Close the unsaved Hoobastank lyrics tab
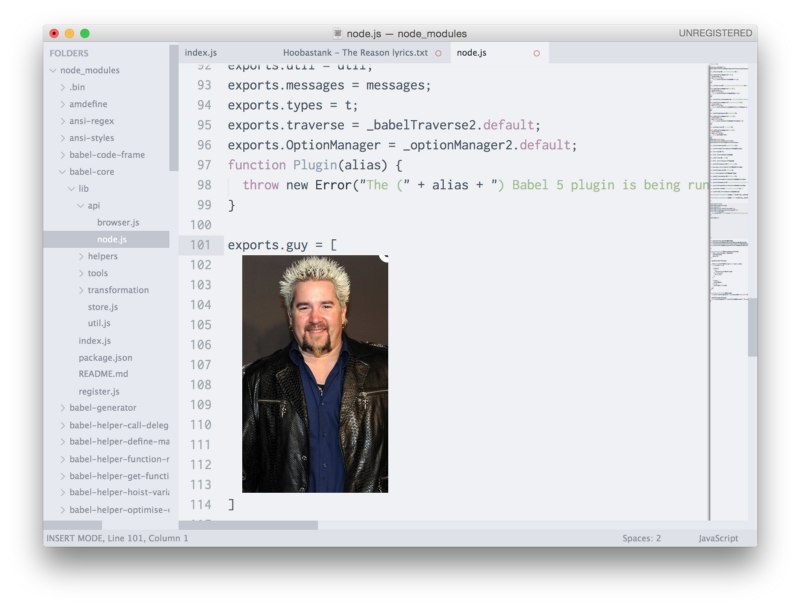Viewport: 800px width, 607px height. point(438,53)
